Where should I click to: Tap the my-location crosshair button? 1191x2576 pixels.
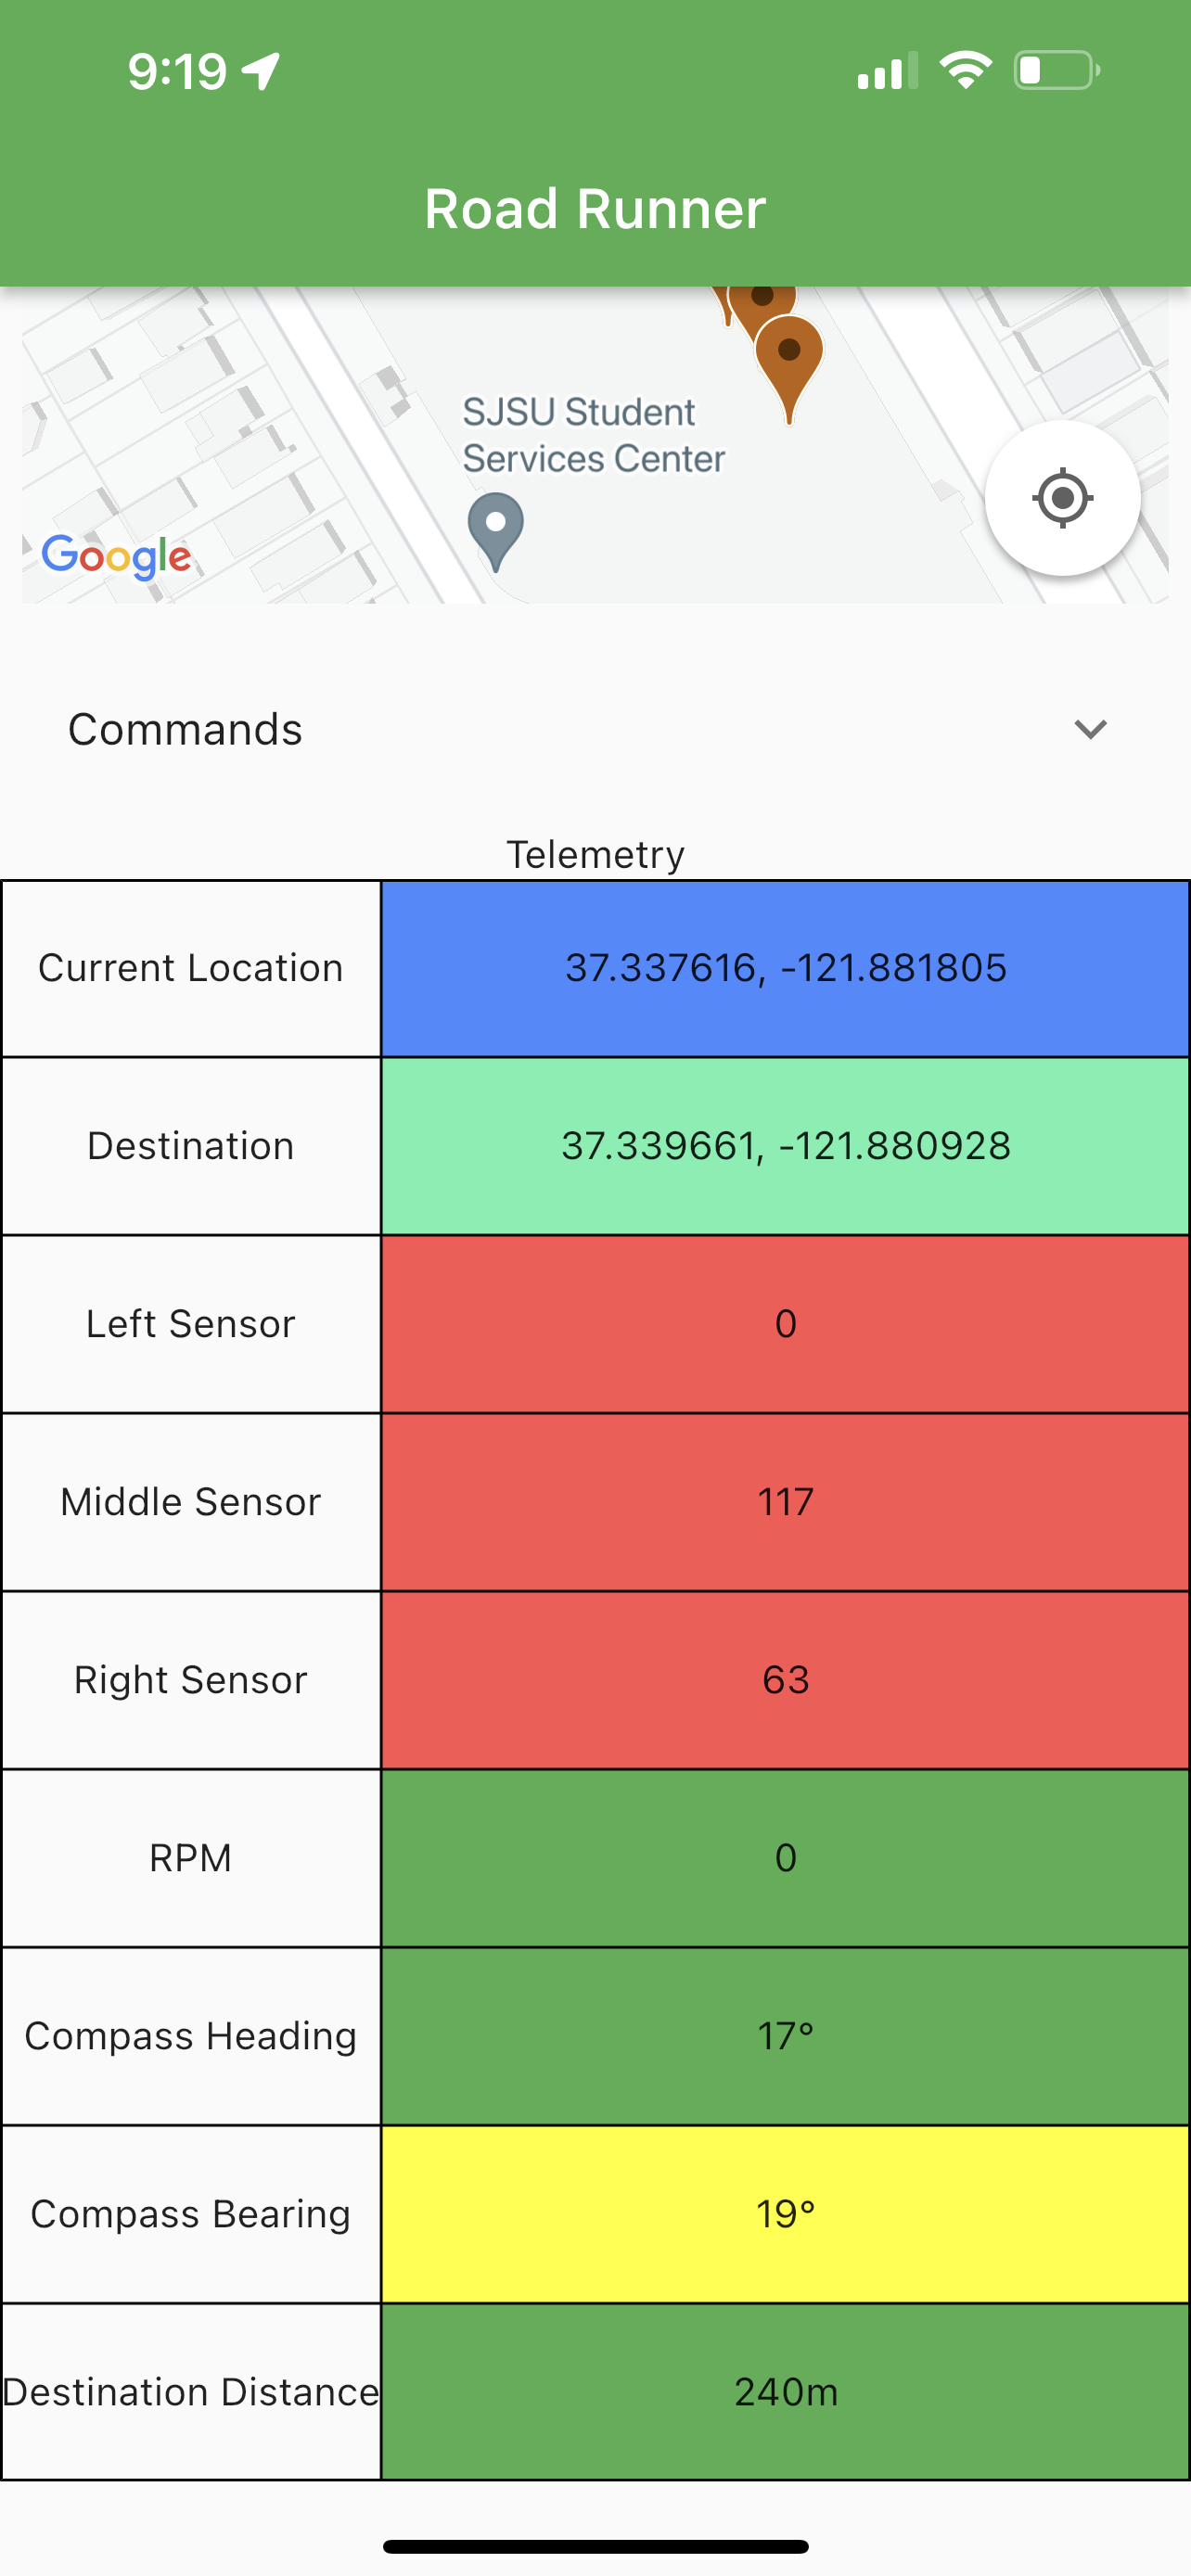pos(1062,498)
